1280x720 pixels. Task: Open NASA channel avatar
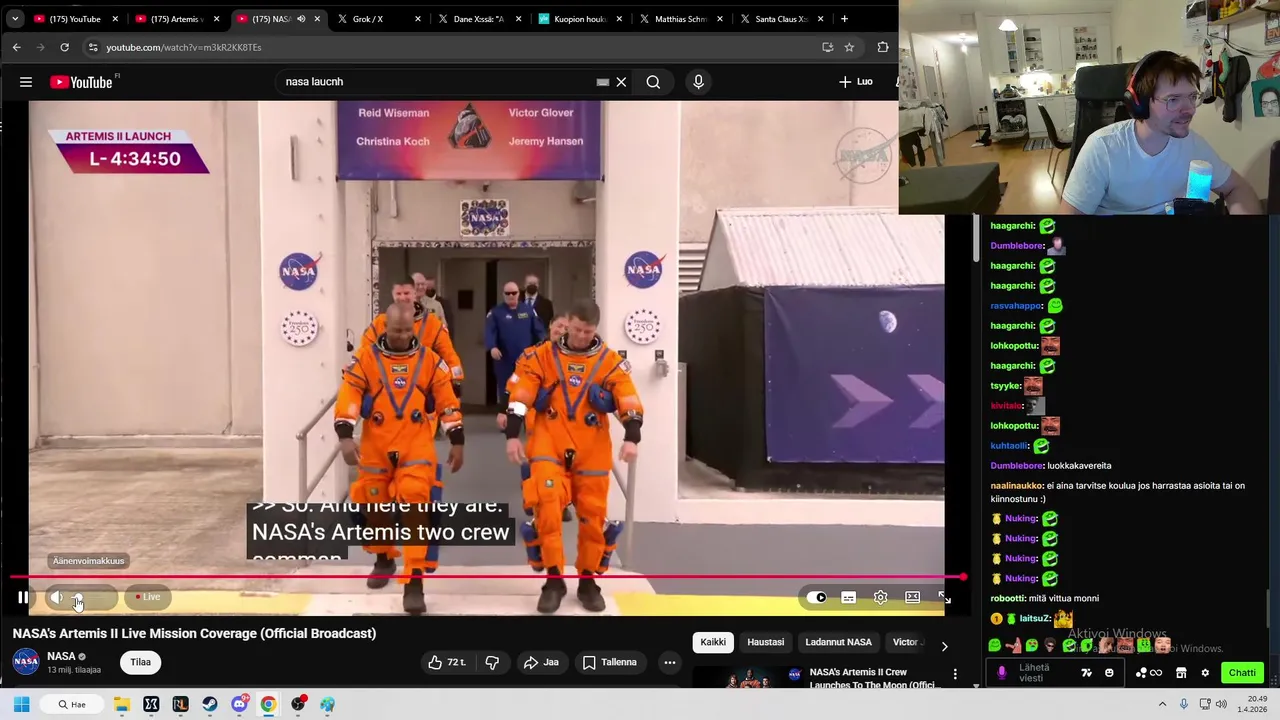pyautogui.click(x=26, y=662)
